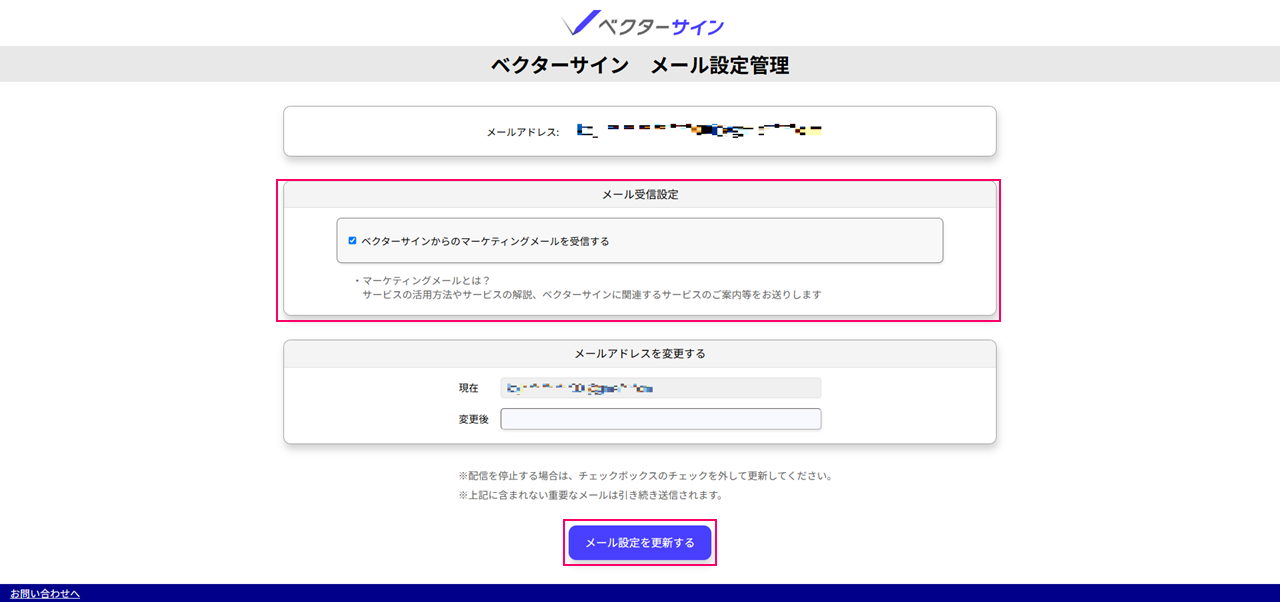
Task: Click the メール設定を更新する button
Action: tap(640, 542)
